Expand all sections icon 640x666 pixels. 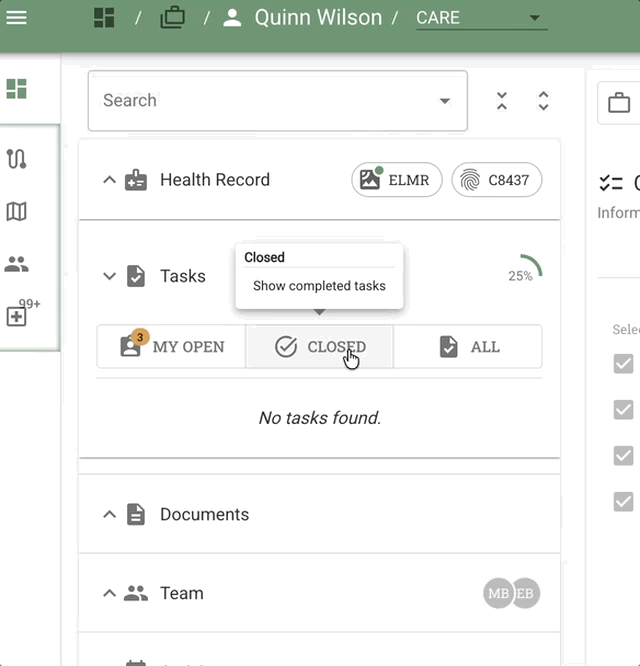(x=543, y=101)
